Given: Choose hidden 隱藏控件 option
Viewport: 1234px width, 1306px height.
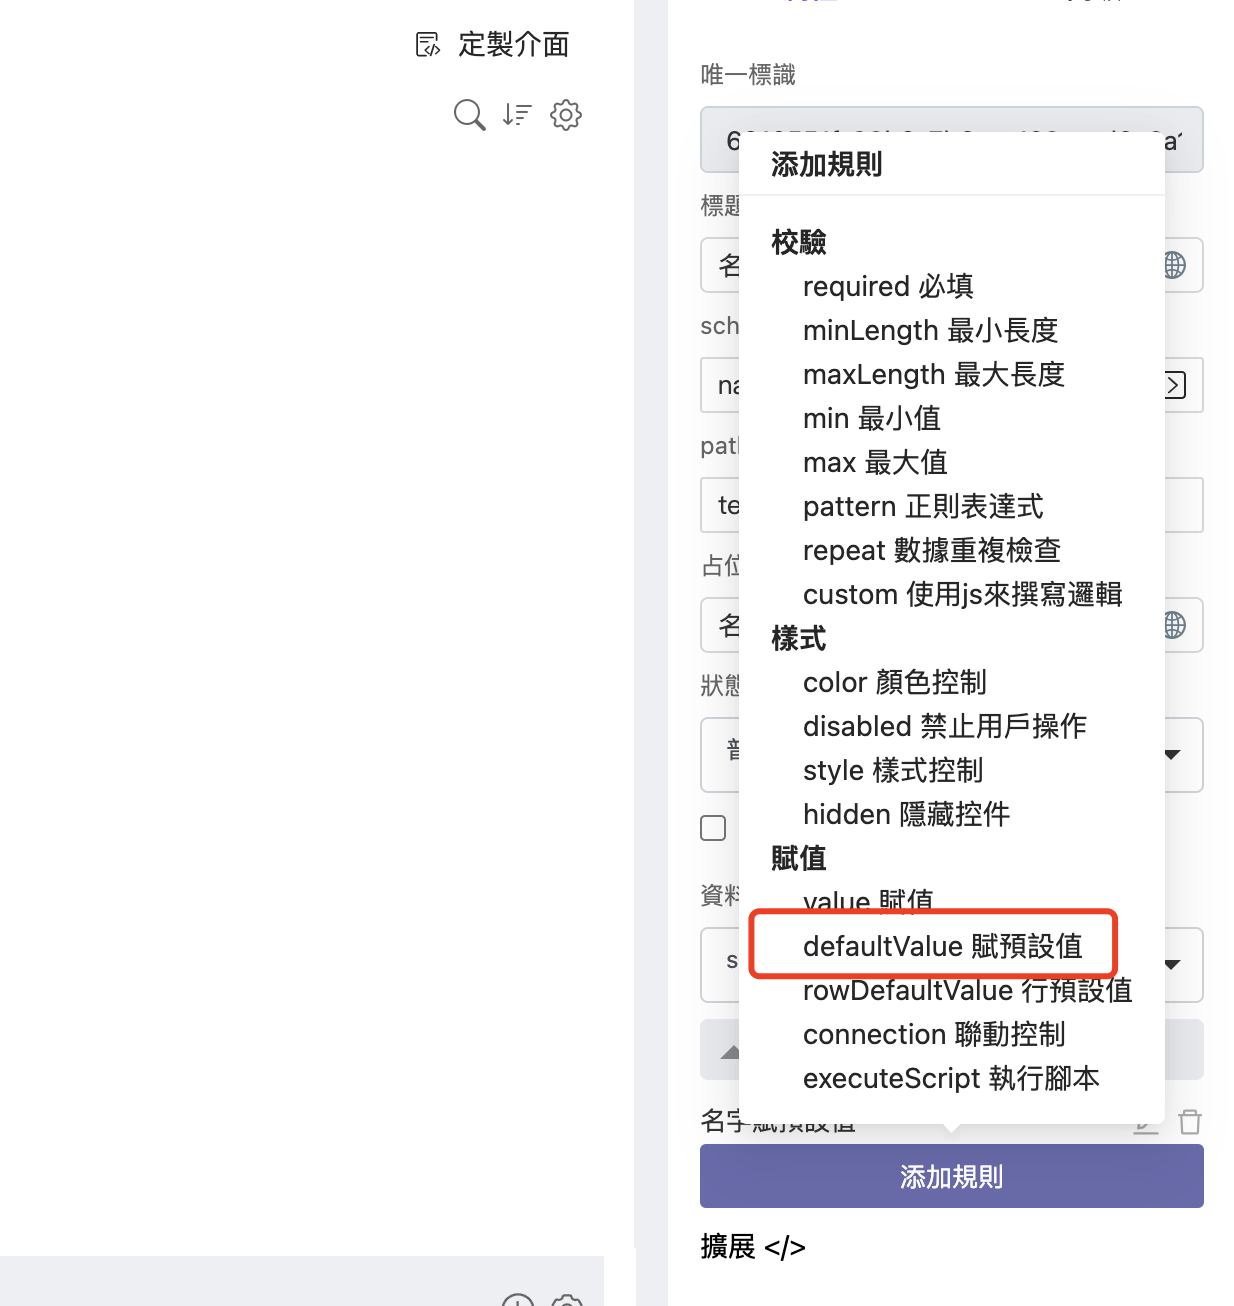Looking at the screenshot, I should [906, 814].
